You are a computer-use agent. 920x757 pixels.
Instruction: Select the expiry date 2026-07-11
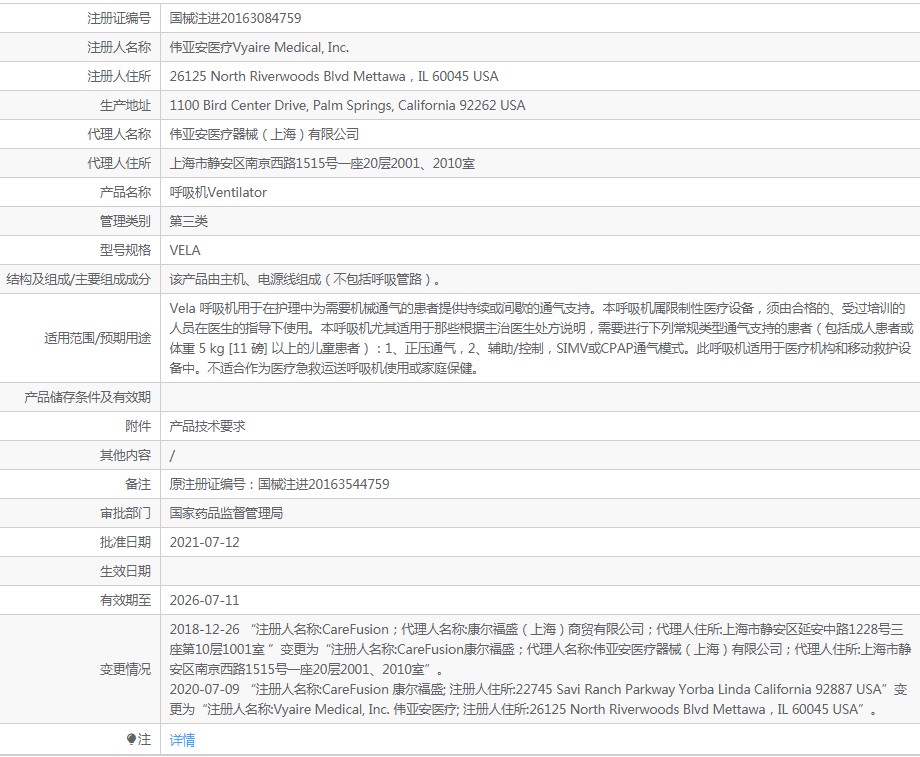click(205, 600)
